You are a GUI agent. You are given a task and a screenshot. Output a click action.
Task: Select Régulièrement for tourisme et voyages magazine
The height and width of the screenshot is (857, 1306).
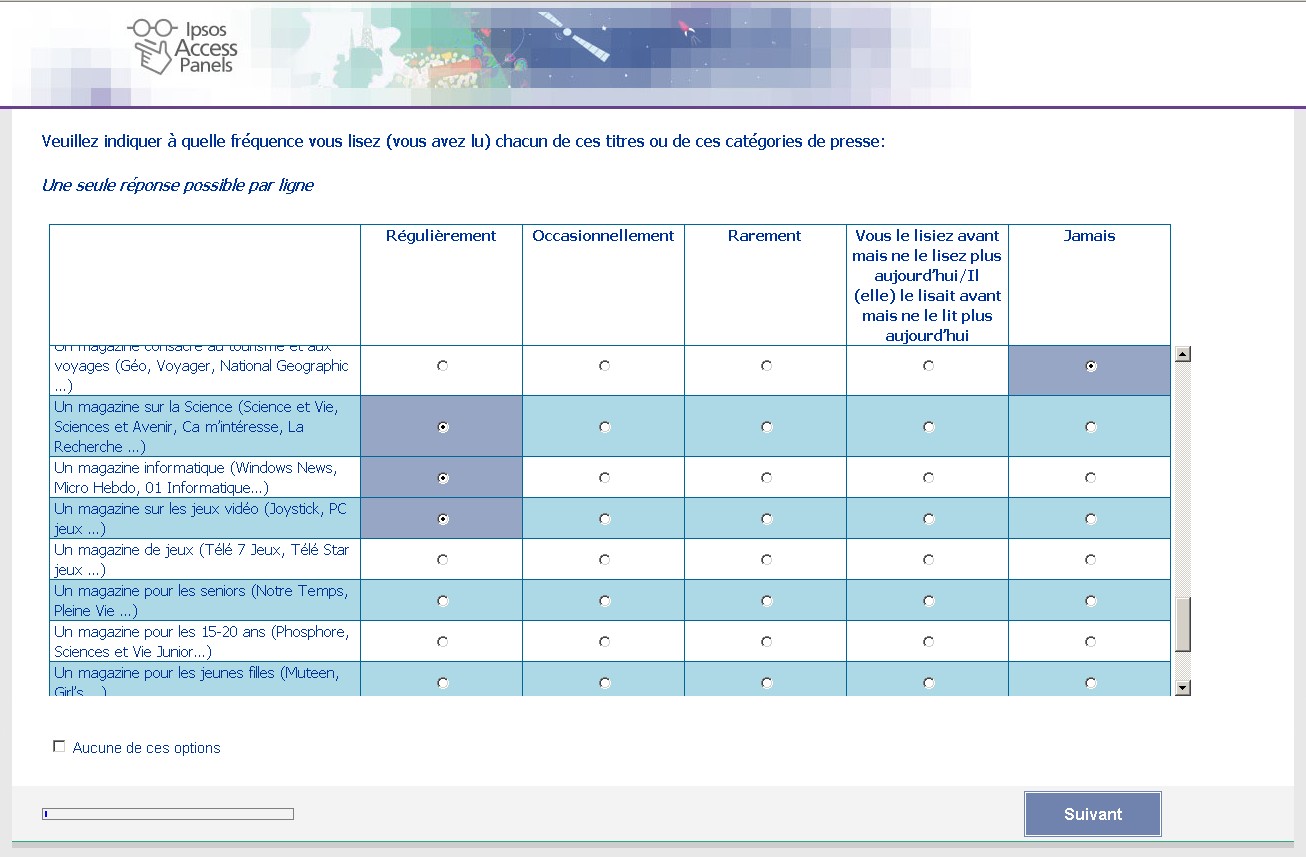point(442,366)
